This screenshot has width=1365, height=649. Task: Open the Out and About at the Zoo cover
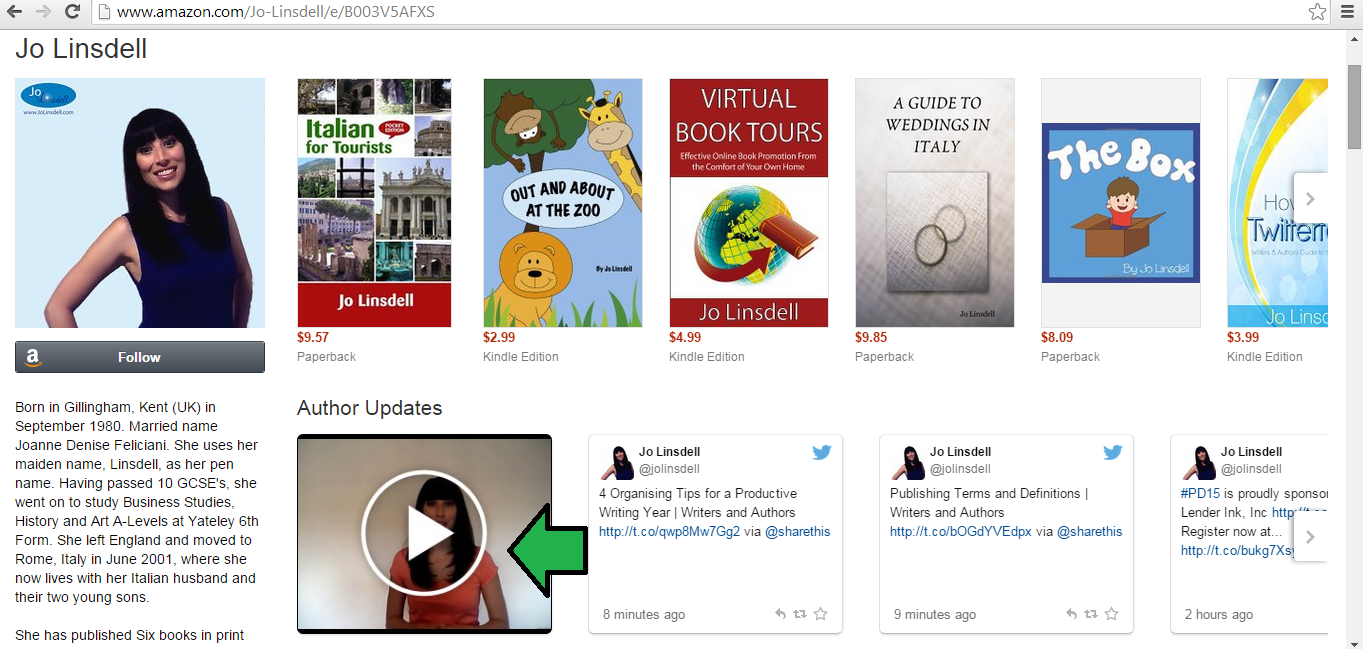(563, 203)
